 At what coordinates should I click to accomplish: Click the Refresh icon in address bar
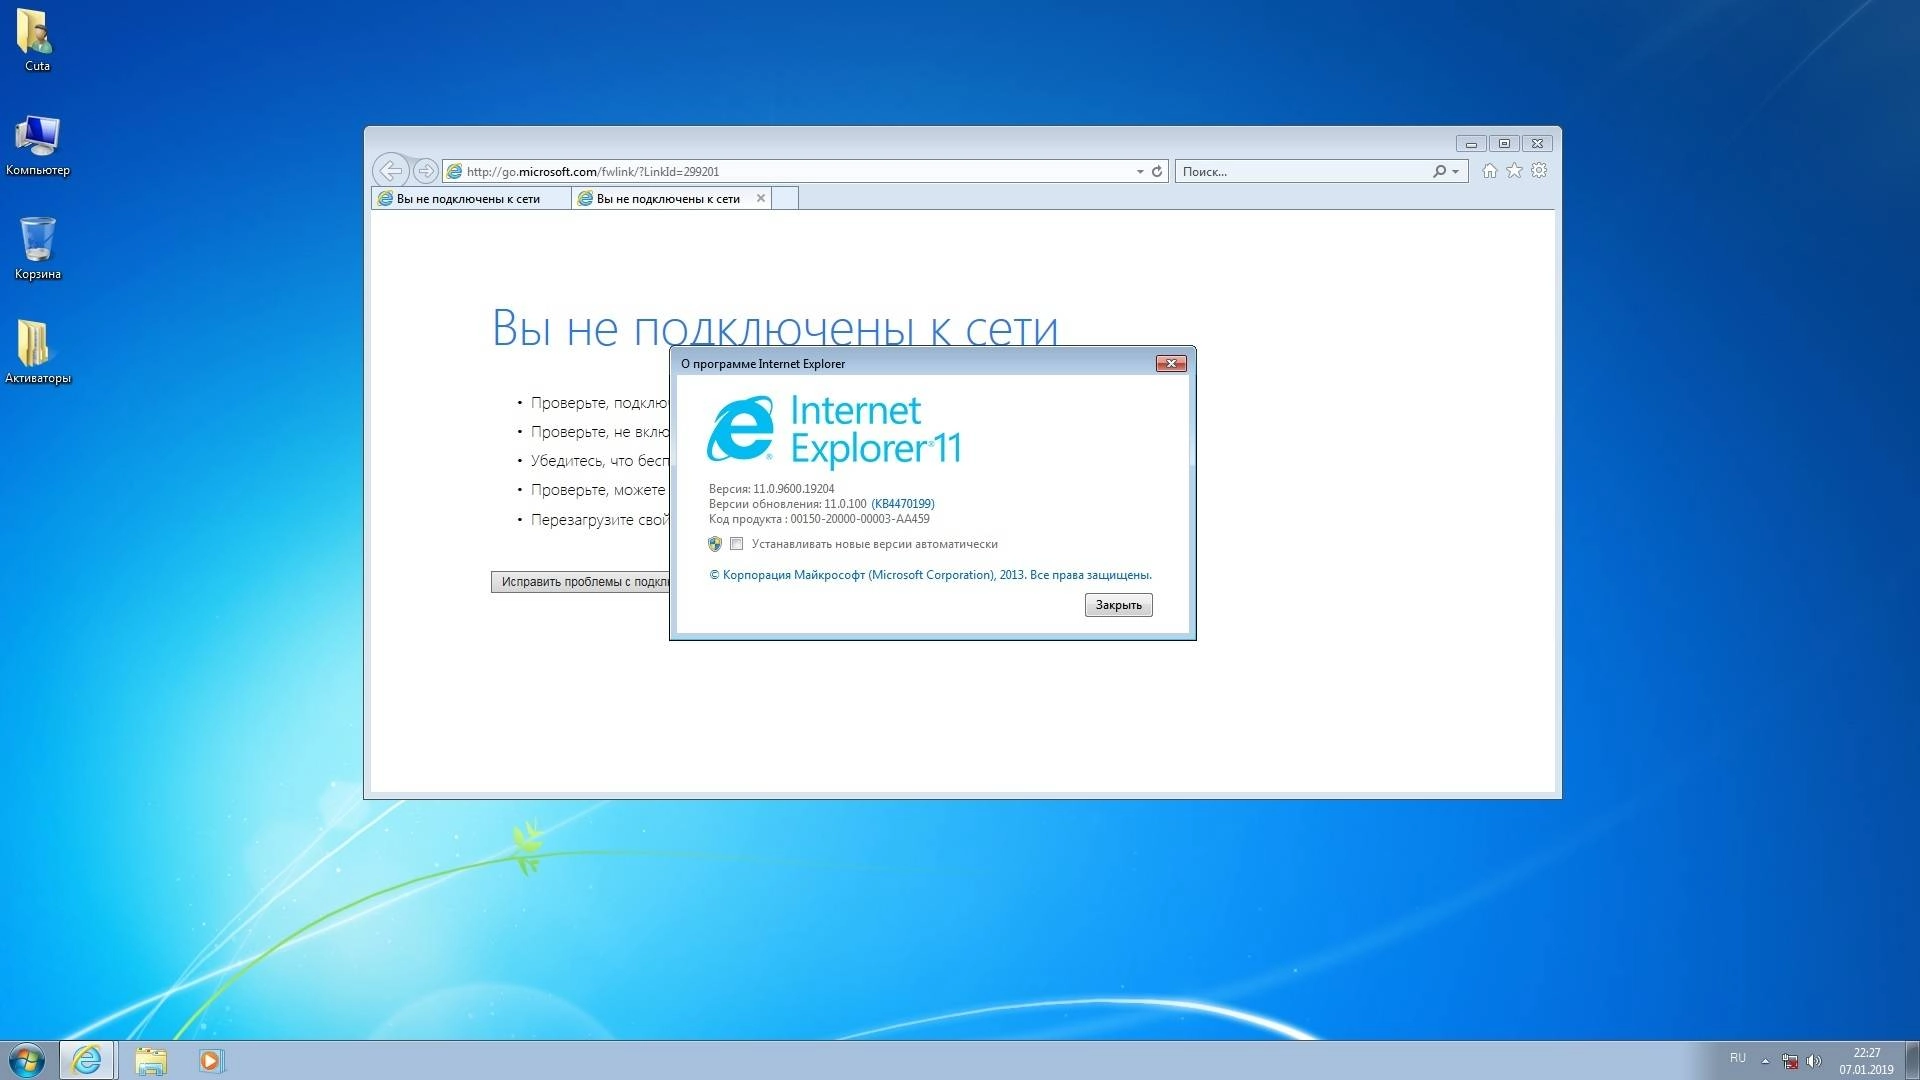coord(1157,172)
